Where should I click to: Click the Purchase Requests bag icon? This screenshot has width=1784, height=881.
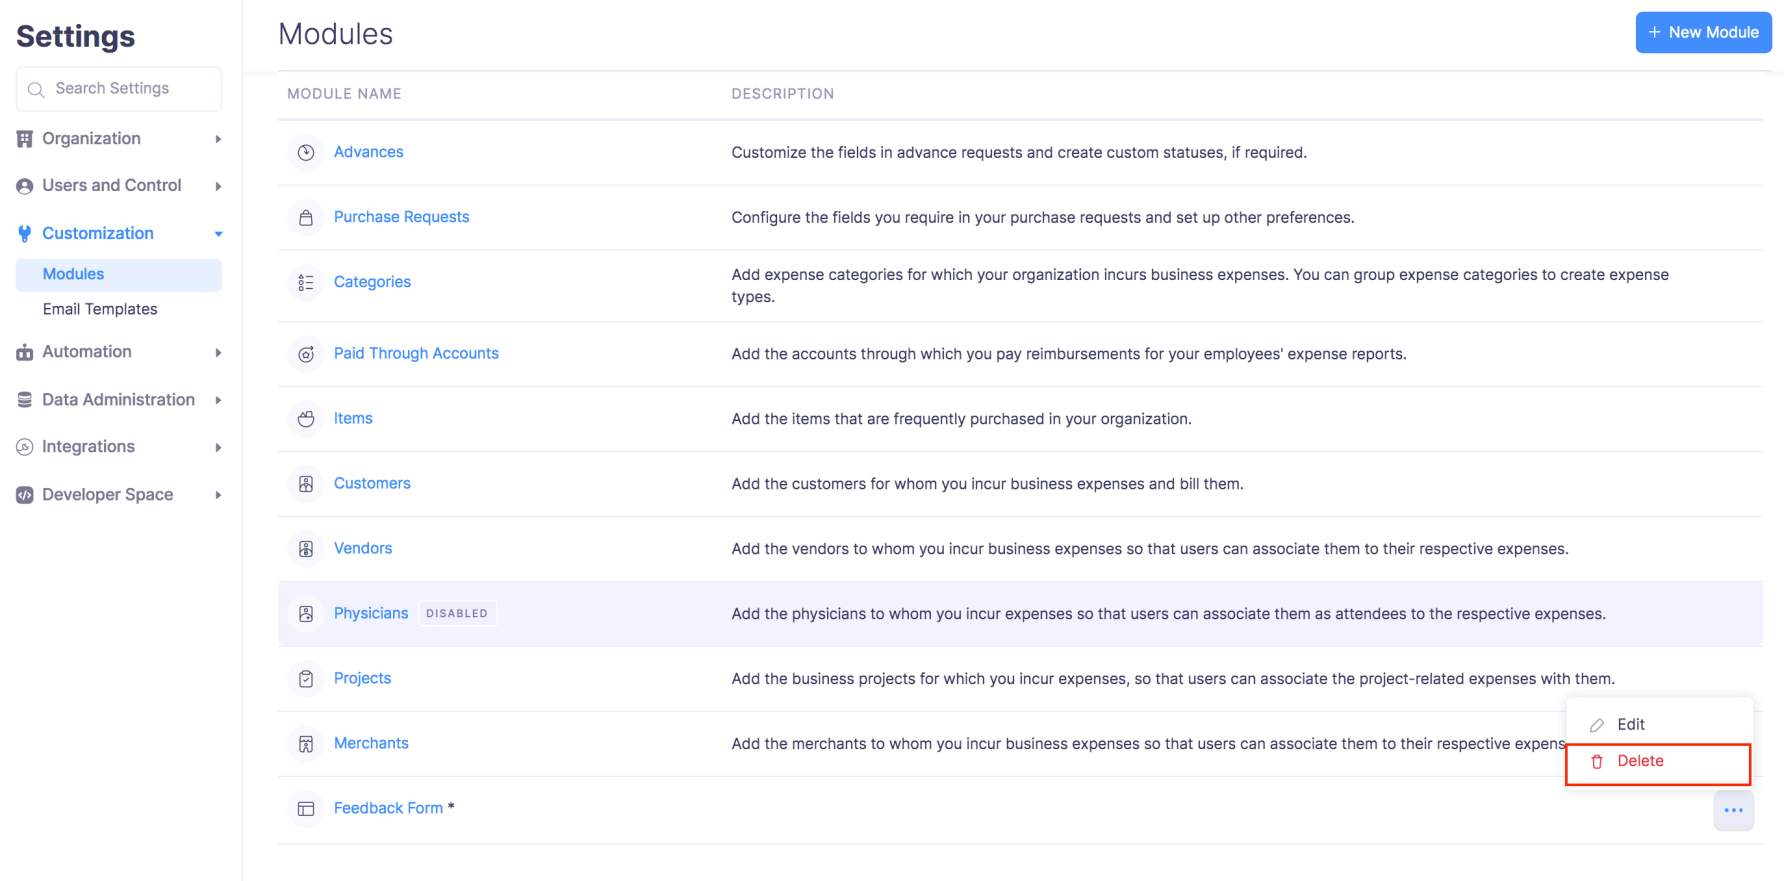[x=306, y=218]
